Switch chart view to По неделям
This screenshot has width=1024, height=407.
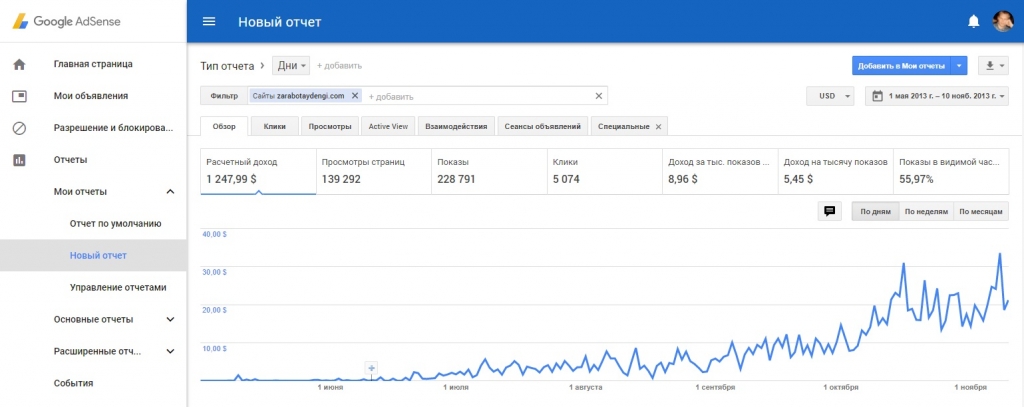(925, 211)
